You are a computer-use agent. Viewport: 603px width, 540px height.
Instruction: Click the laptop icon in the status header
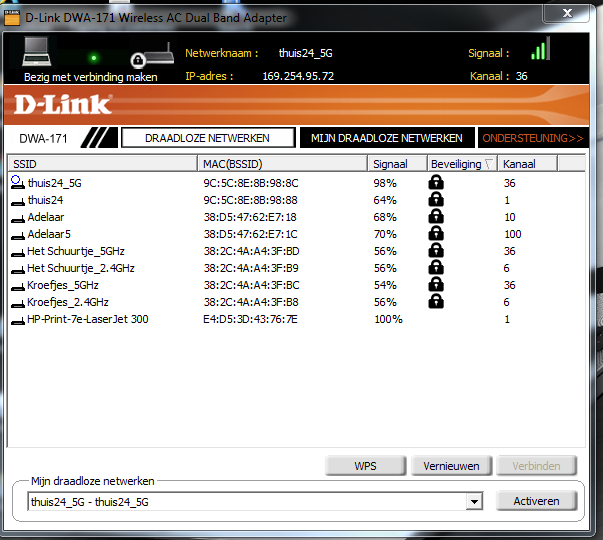click(x=36, y=52)
